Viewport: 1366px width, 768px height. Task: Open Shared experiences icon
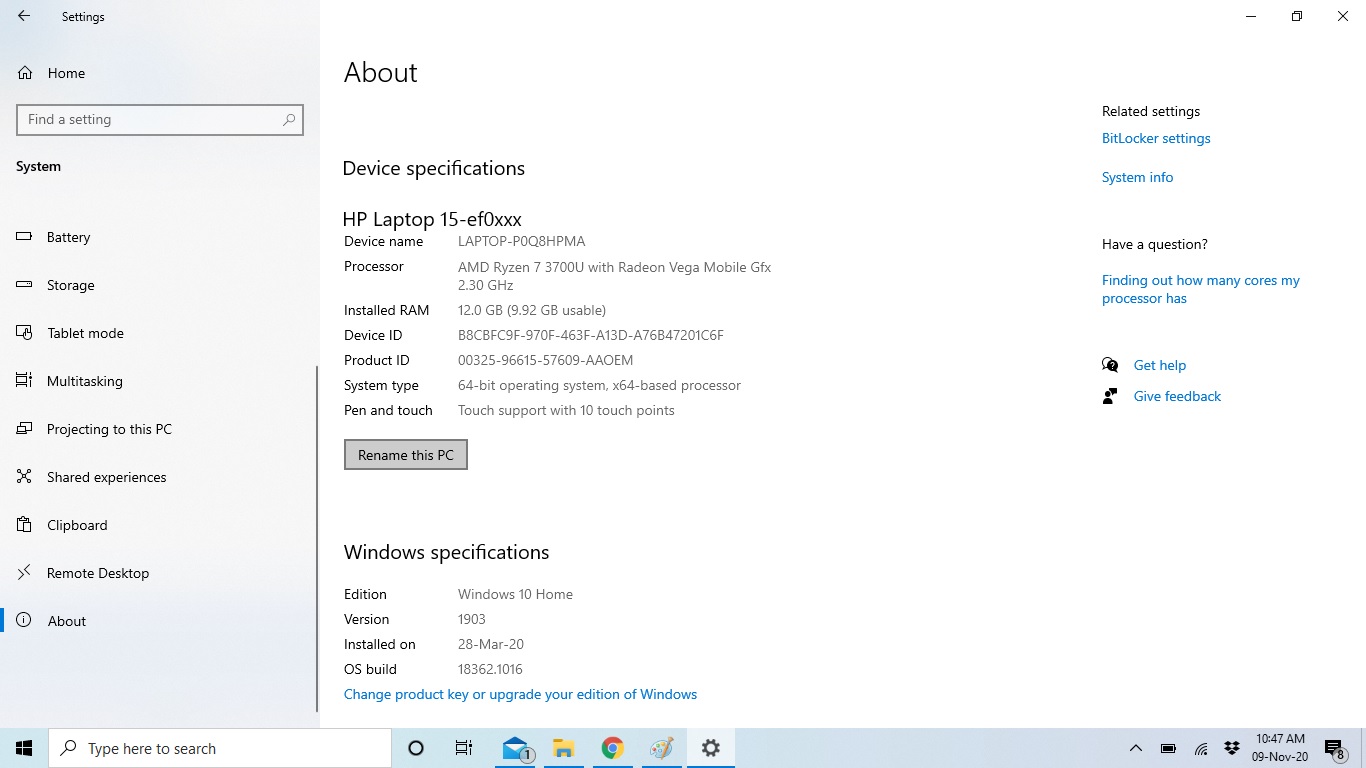tap(25, 477)
